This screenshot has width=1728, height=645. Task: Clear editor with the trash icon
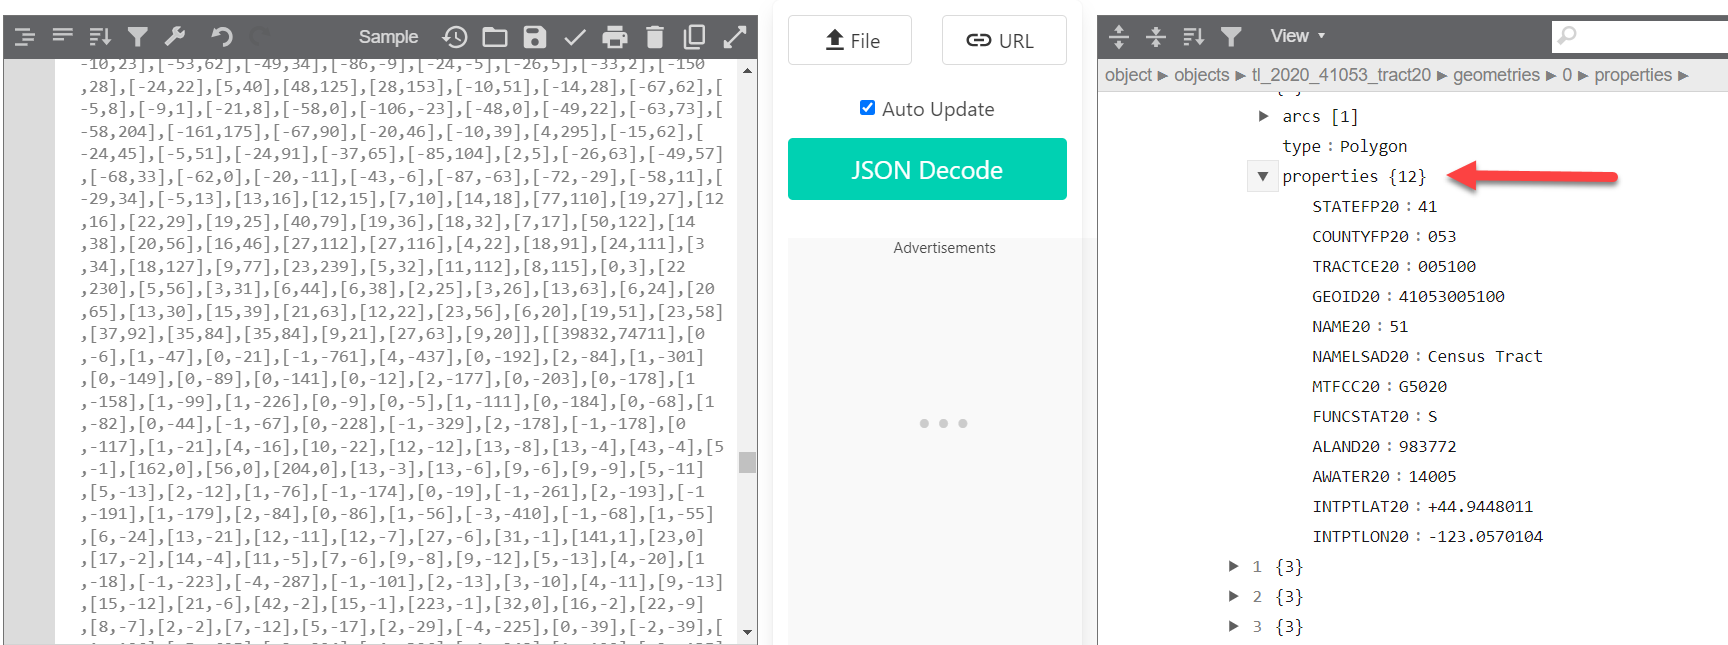(x=655, y=37)
